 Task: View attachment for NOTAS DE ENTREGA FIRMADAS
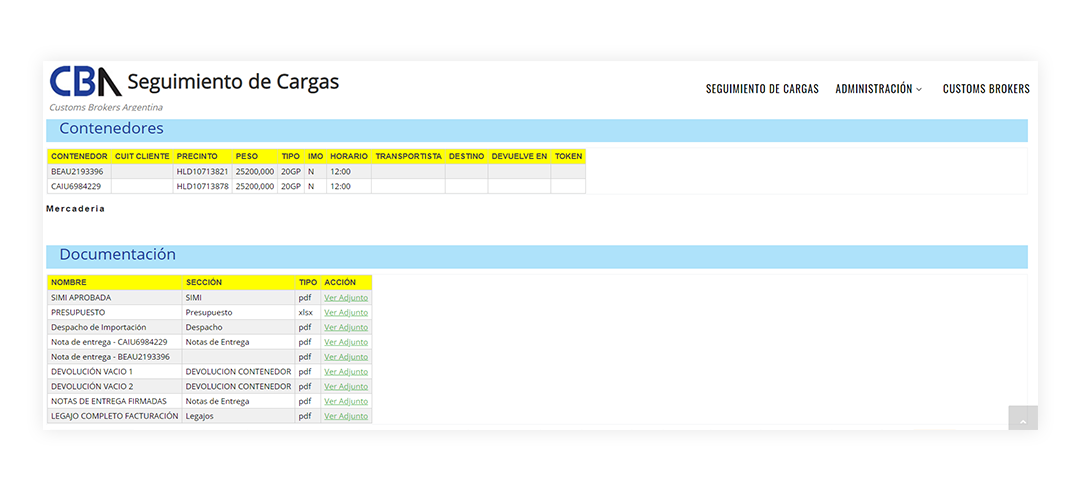pyautogui.click(x=346, y=401)
